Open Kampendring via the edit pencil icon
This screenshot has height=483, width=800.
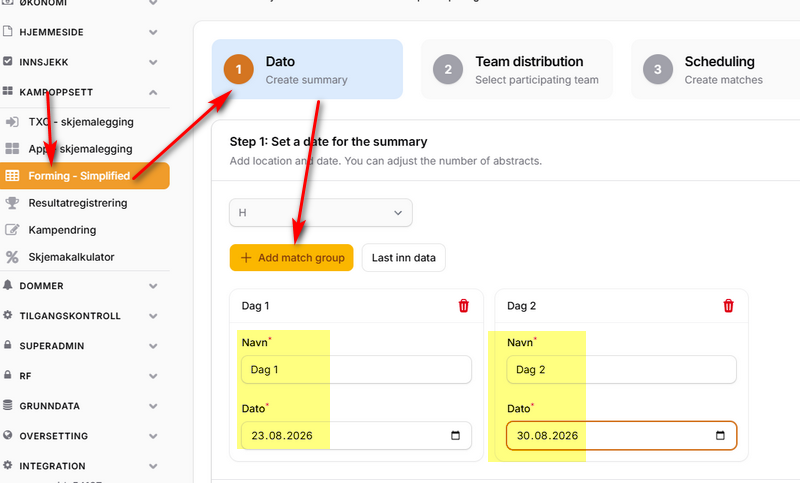point(12,230)
